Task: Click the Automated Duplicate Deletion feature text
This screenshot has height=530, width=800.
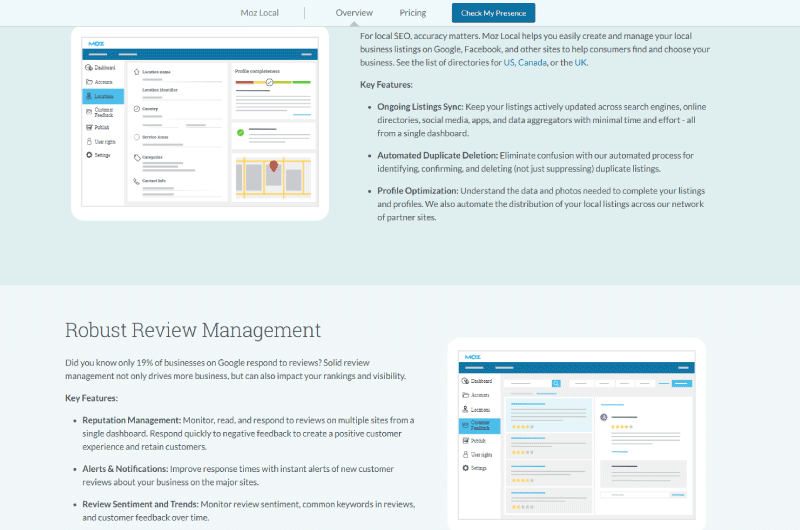Action: 535,162
